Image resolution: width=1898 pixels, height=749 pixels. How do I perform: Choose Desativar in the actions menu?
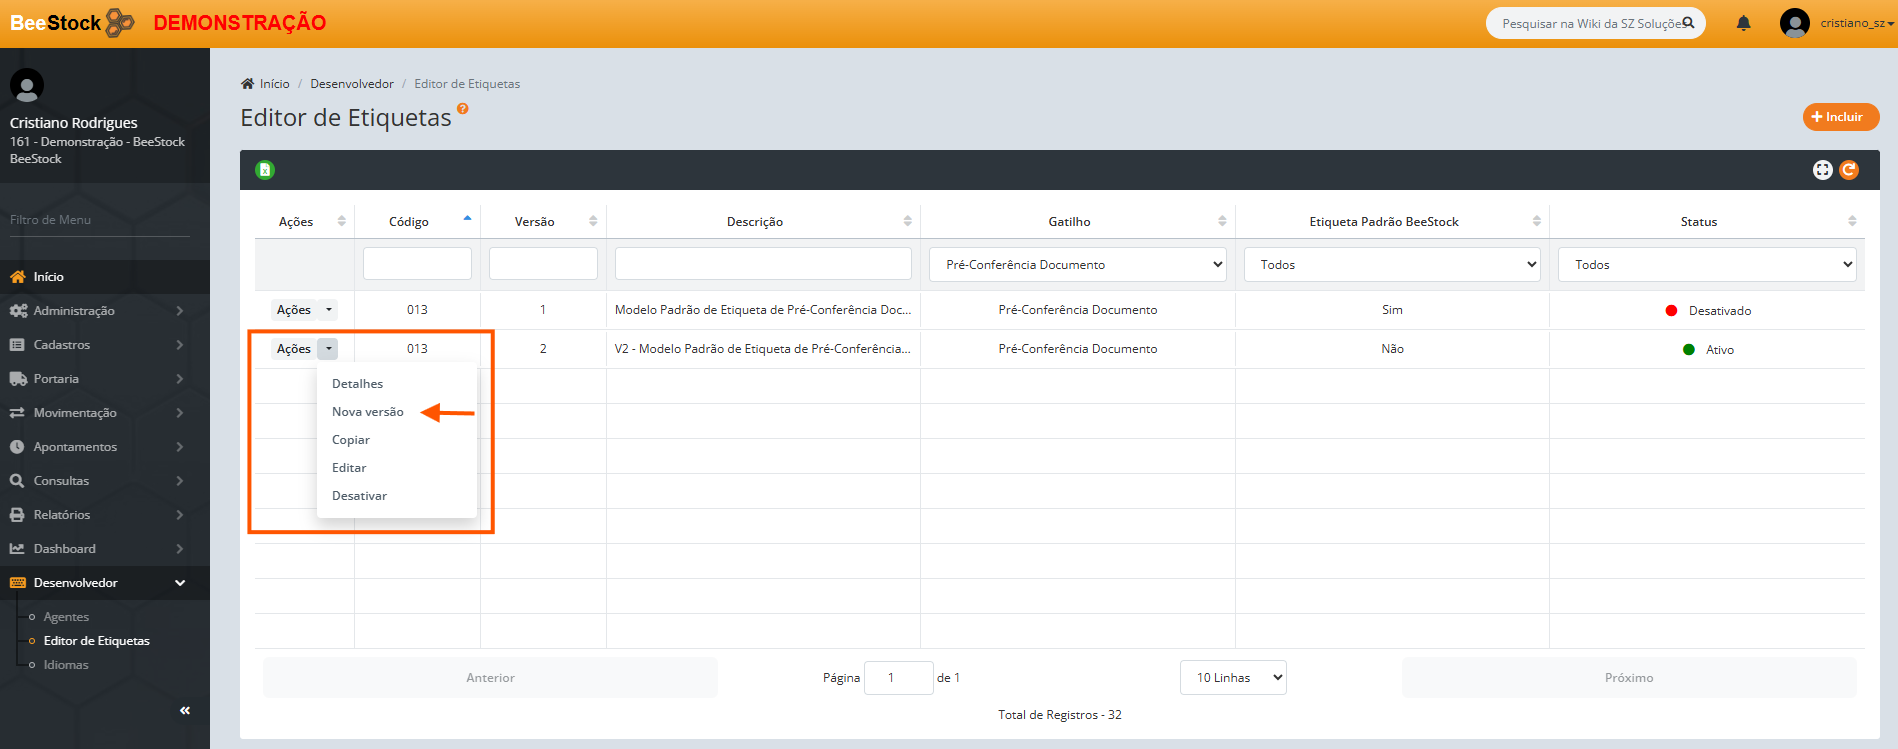tap(359, 496)
